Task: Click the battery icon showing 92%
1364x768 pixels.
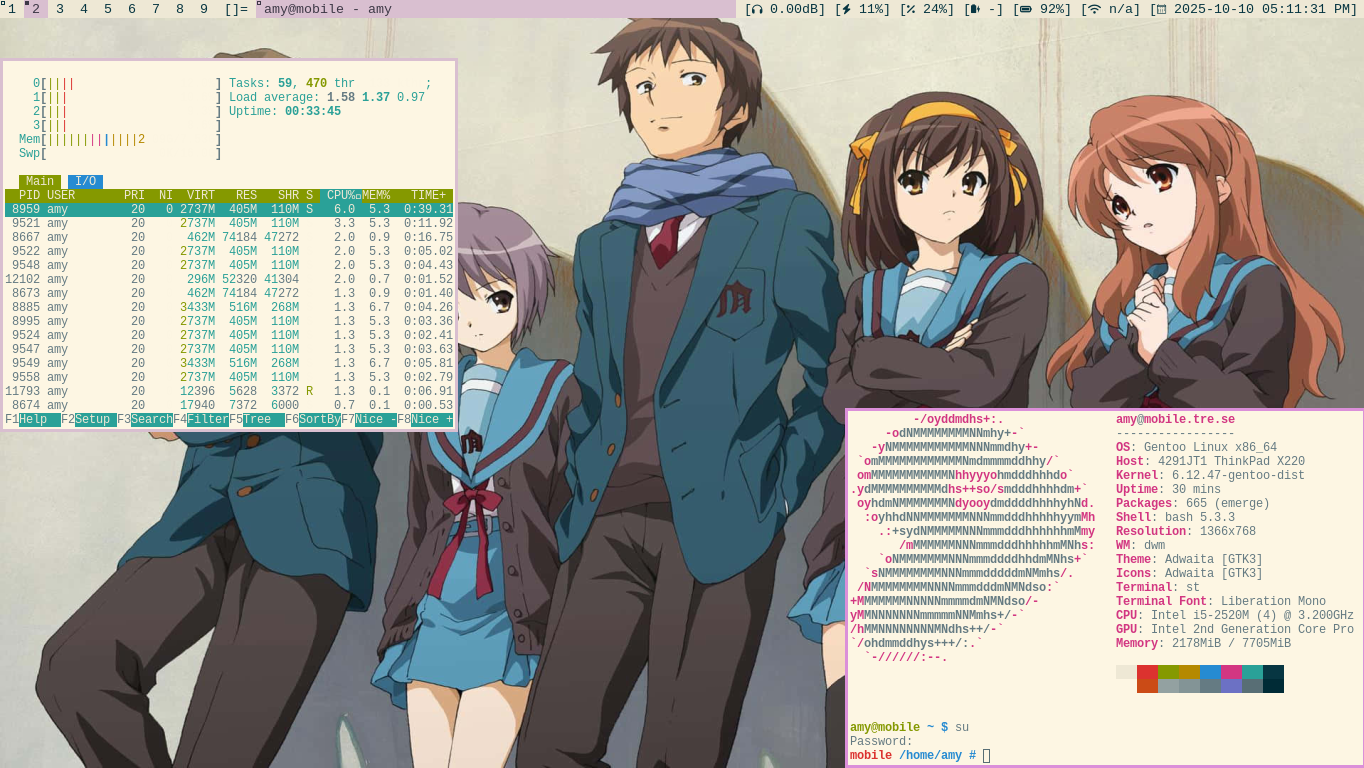Action: pyautogui.click(x=1025, y=9)
